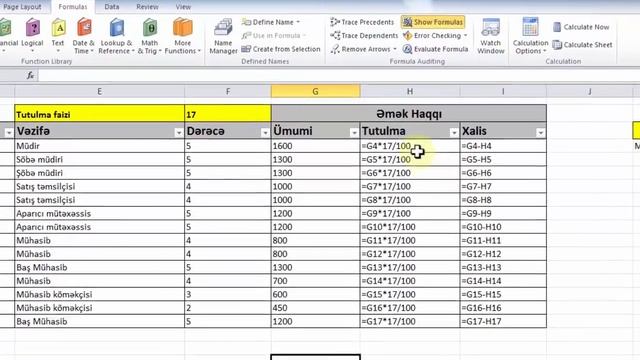This screenshot has height=360, width=640.
Task: Switch to the Formulas tab
Action: (73, 7)
